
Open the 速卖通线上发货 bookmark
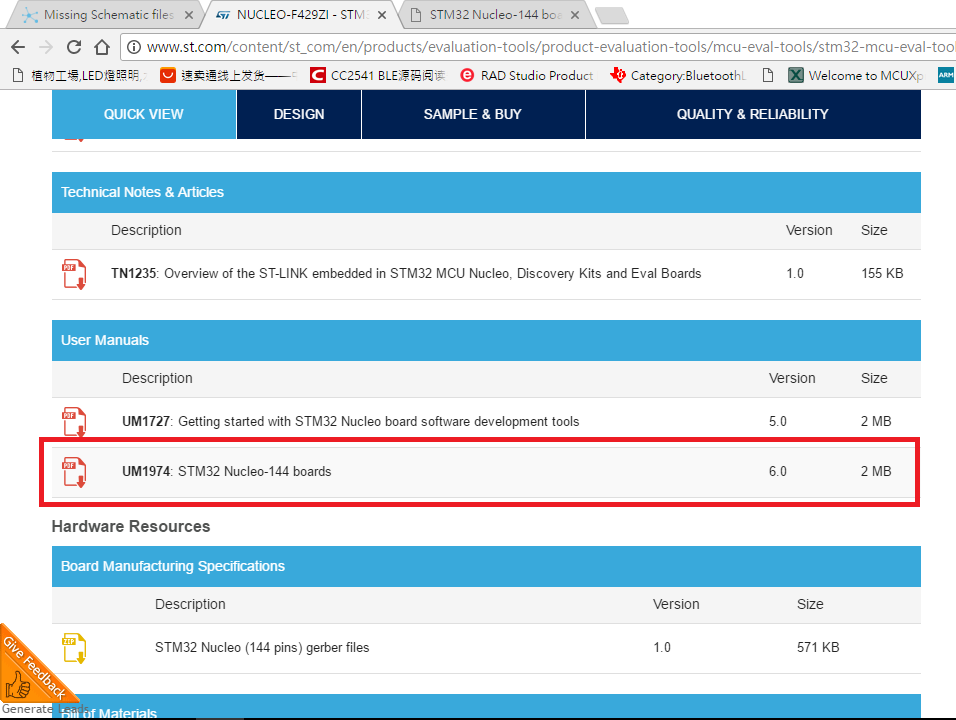pos(229,75)
